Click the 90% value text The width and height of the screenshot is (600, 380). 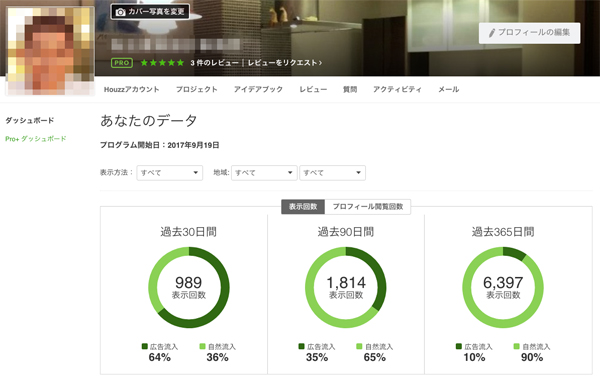click(532, 357)
